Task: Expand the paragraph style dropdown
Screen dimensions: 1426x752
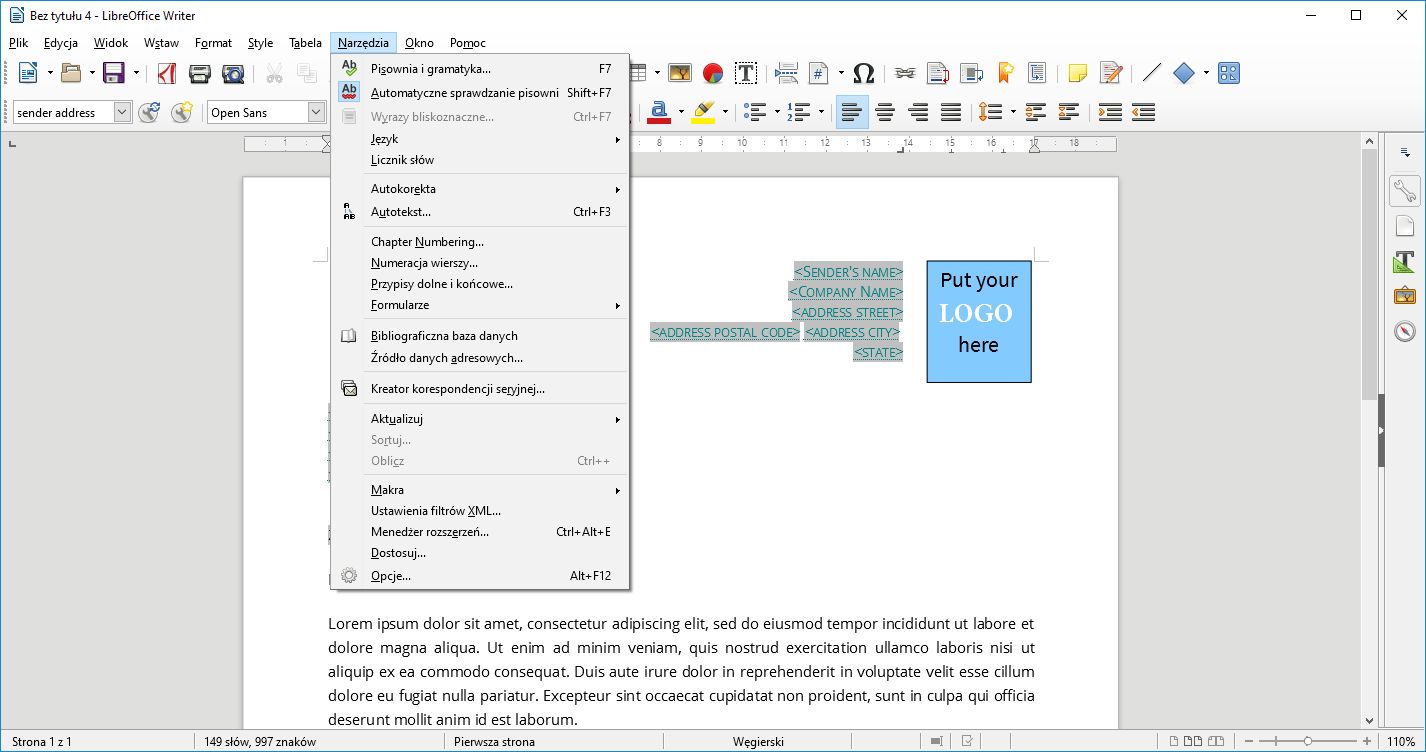Action: click(122, 113)
